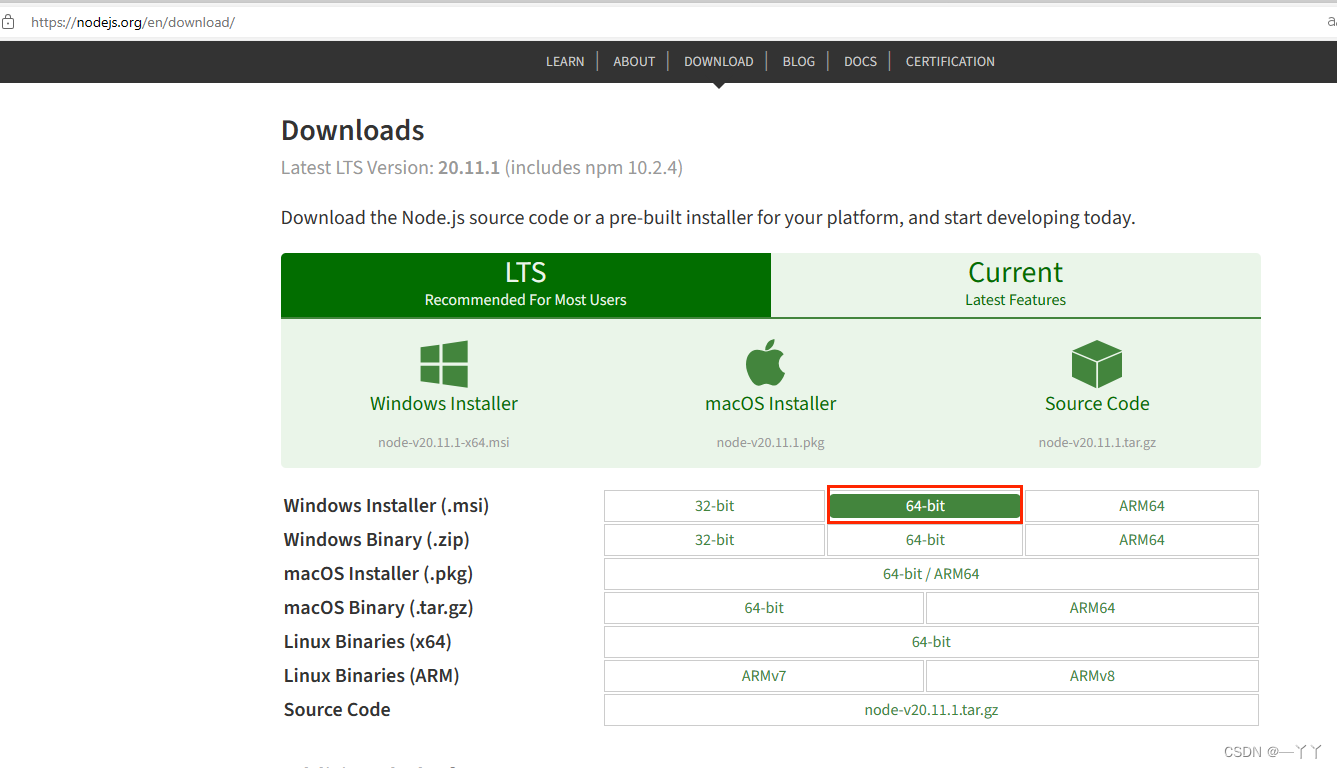
Task: Download Windows Binary (.zip) 64-bit
Action: coord(925,540)
